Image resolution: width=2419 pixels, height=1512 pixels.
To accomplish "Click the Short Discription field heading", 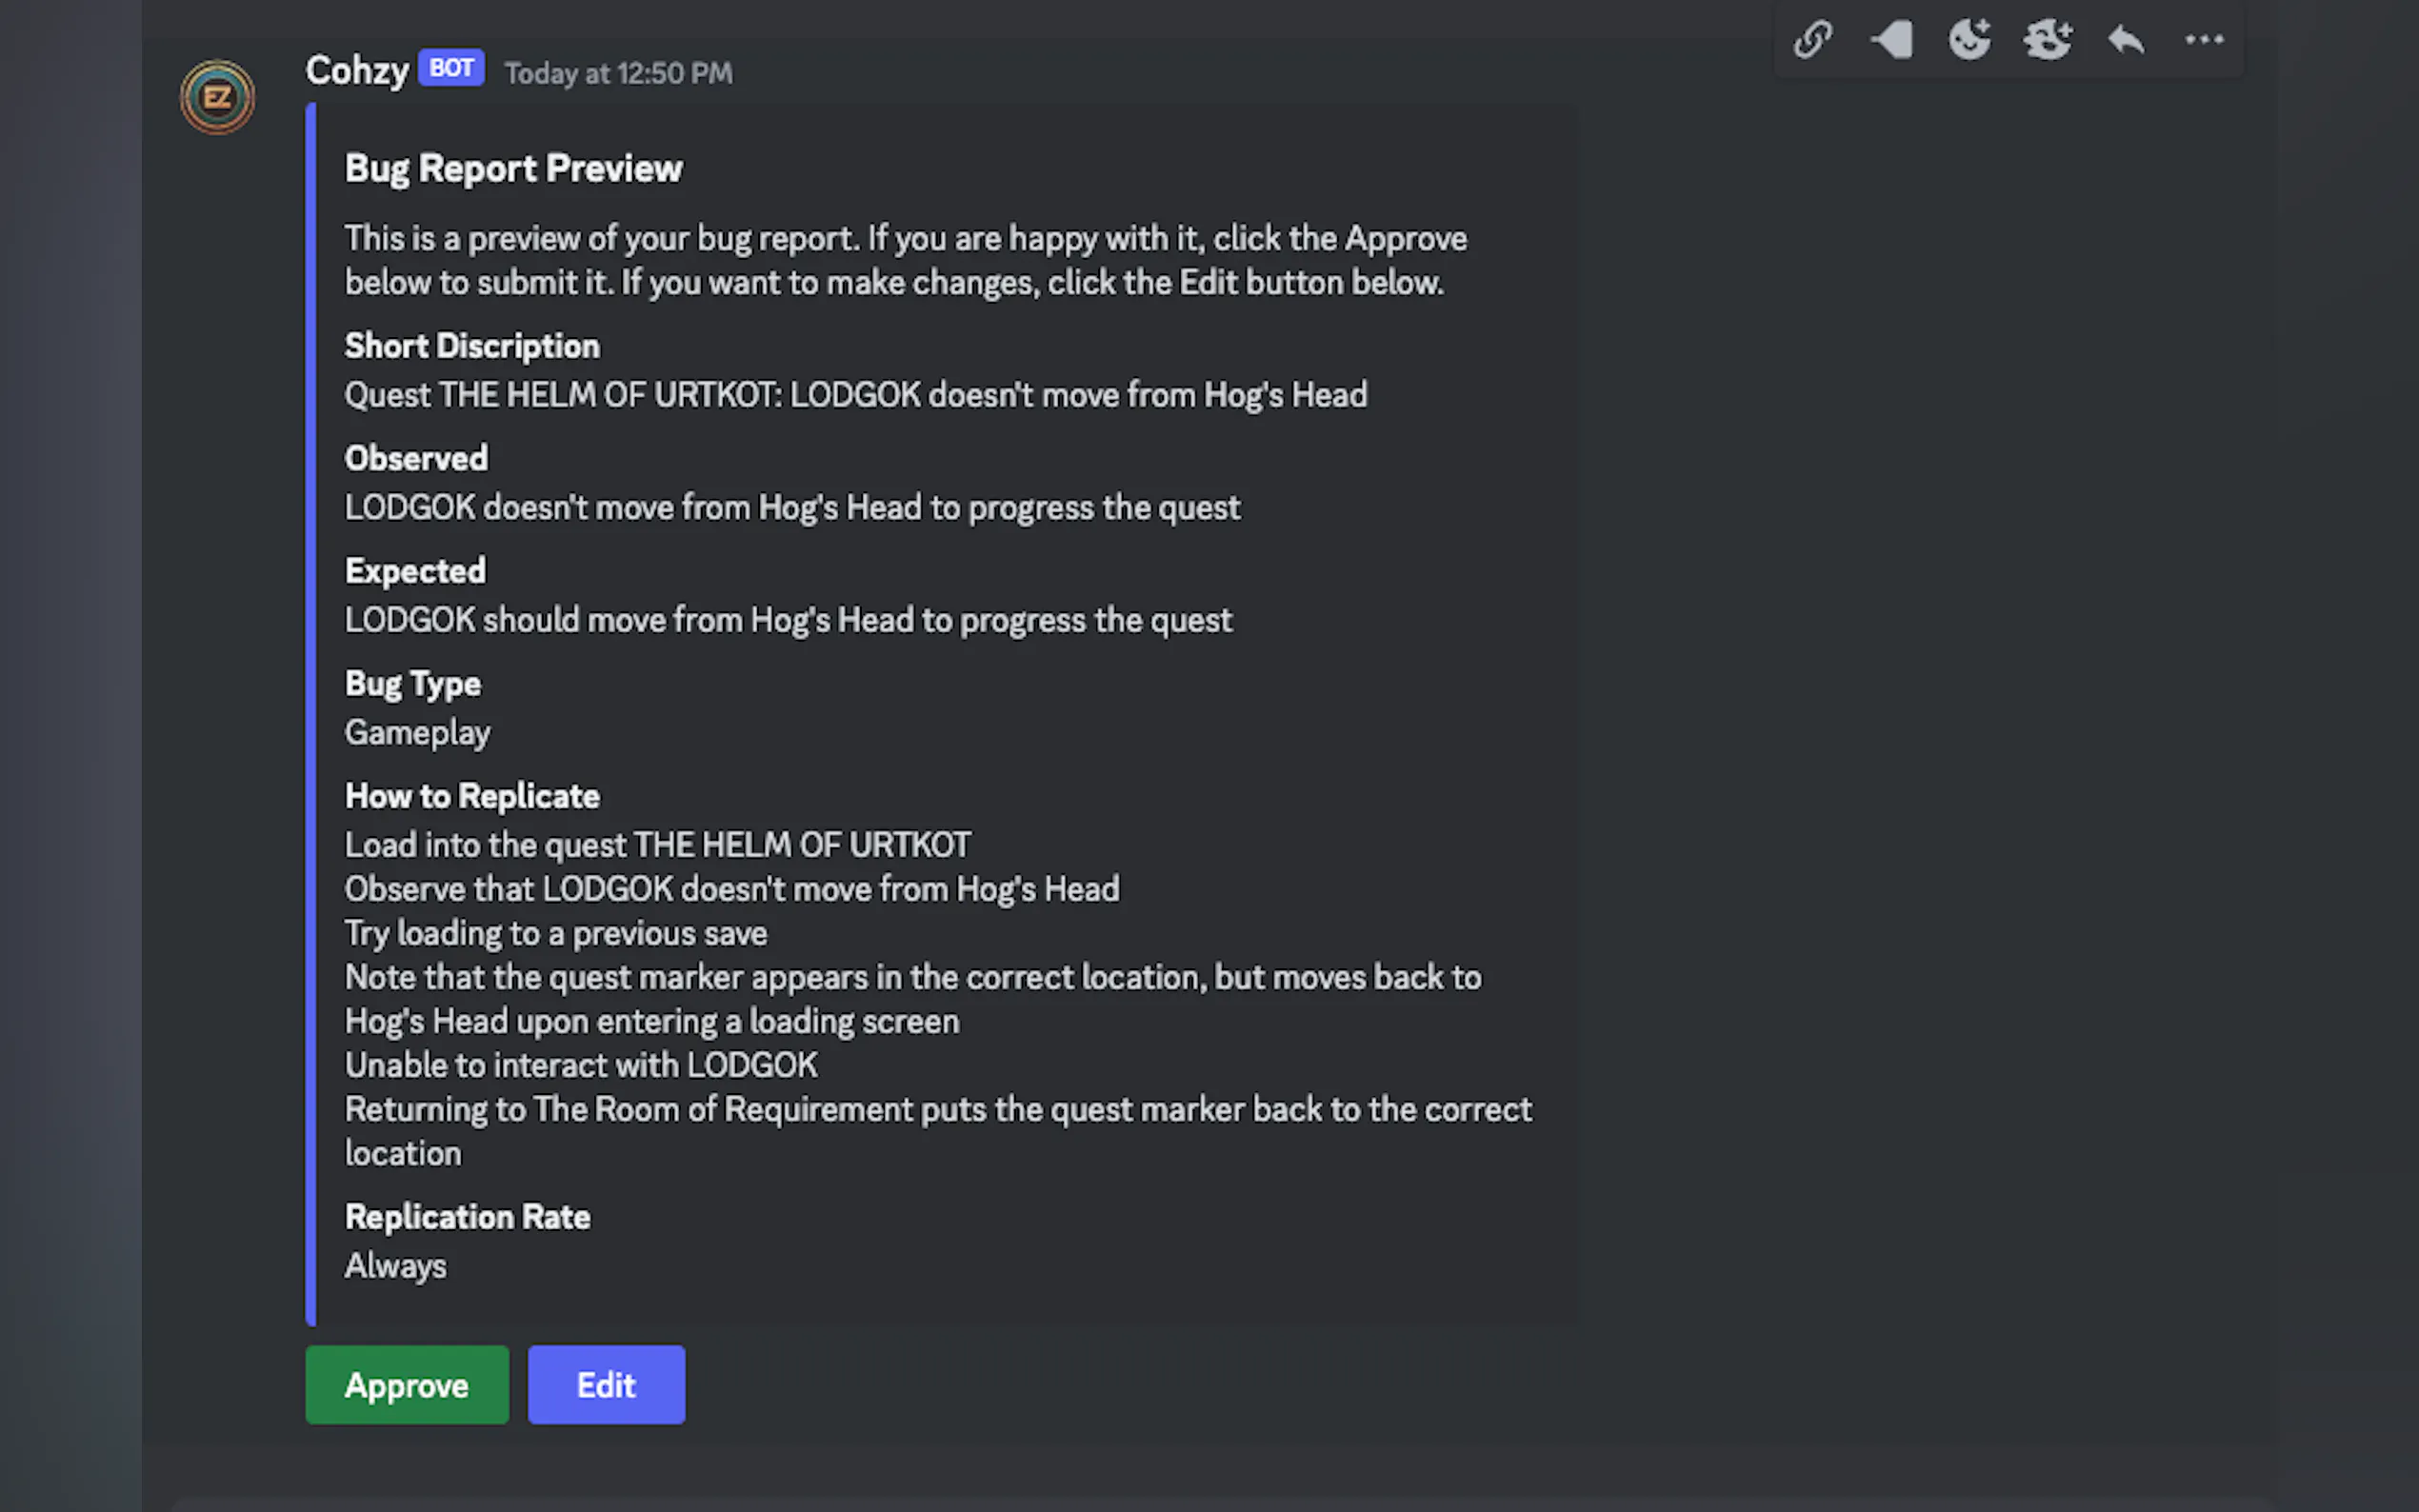I will pos(472,346).
